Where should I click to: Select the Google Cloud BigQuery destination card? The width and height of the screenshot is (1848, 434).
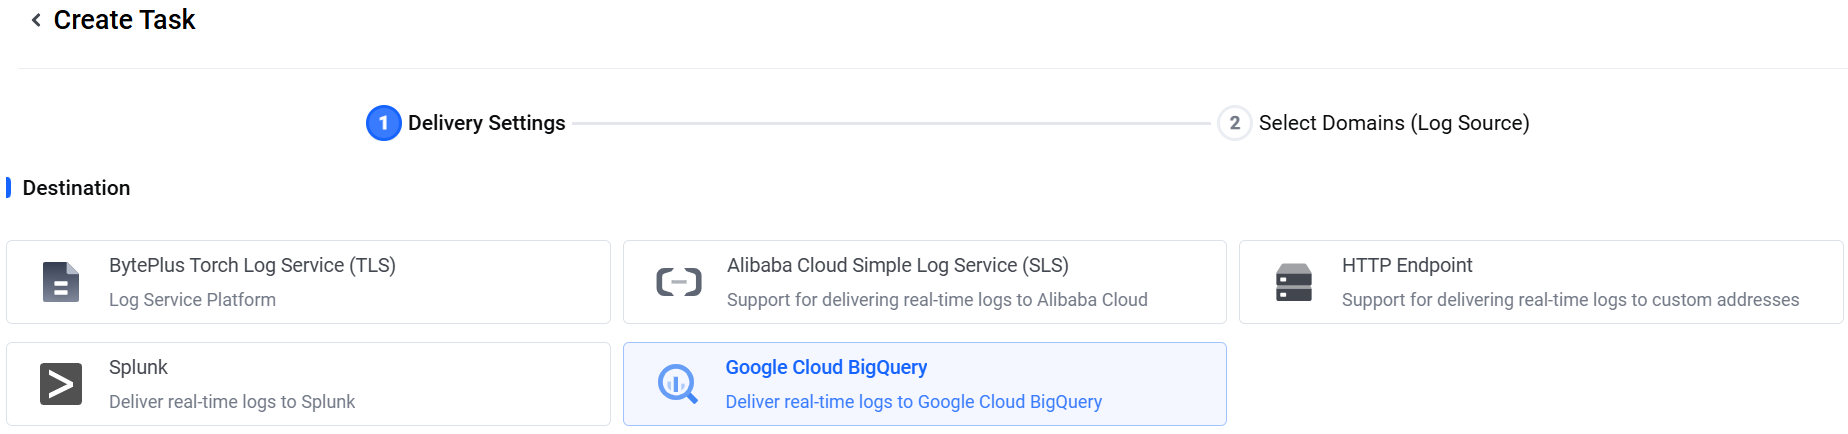point(924,384)
